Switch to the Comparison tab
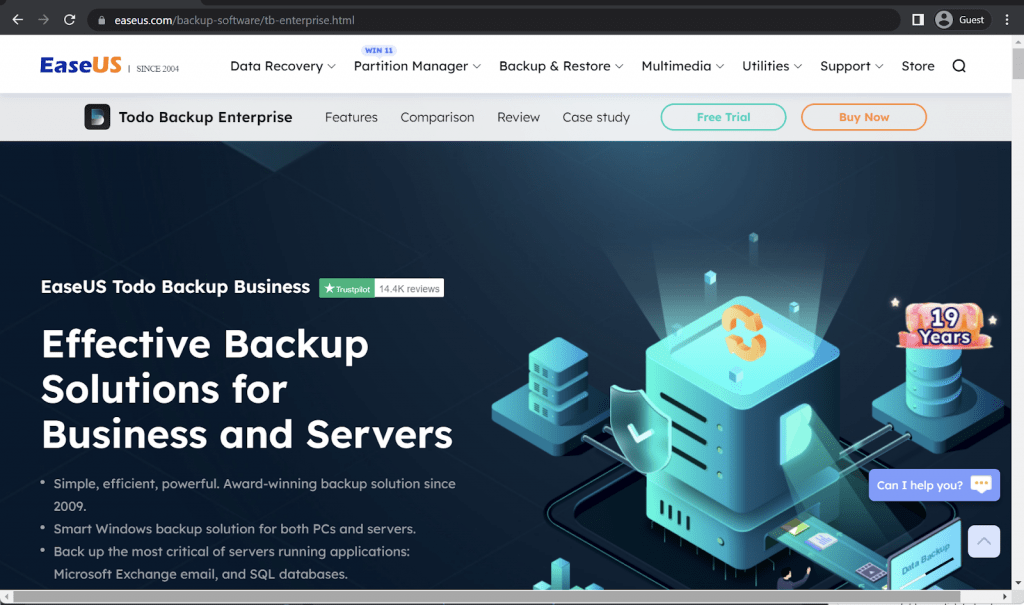This screenshot has width=1024, height=605. 437,117
